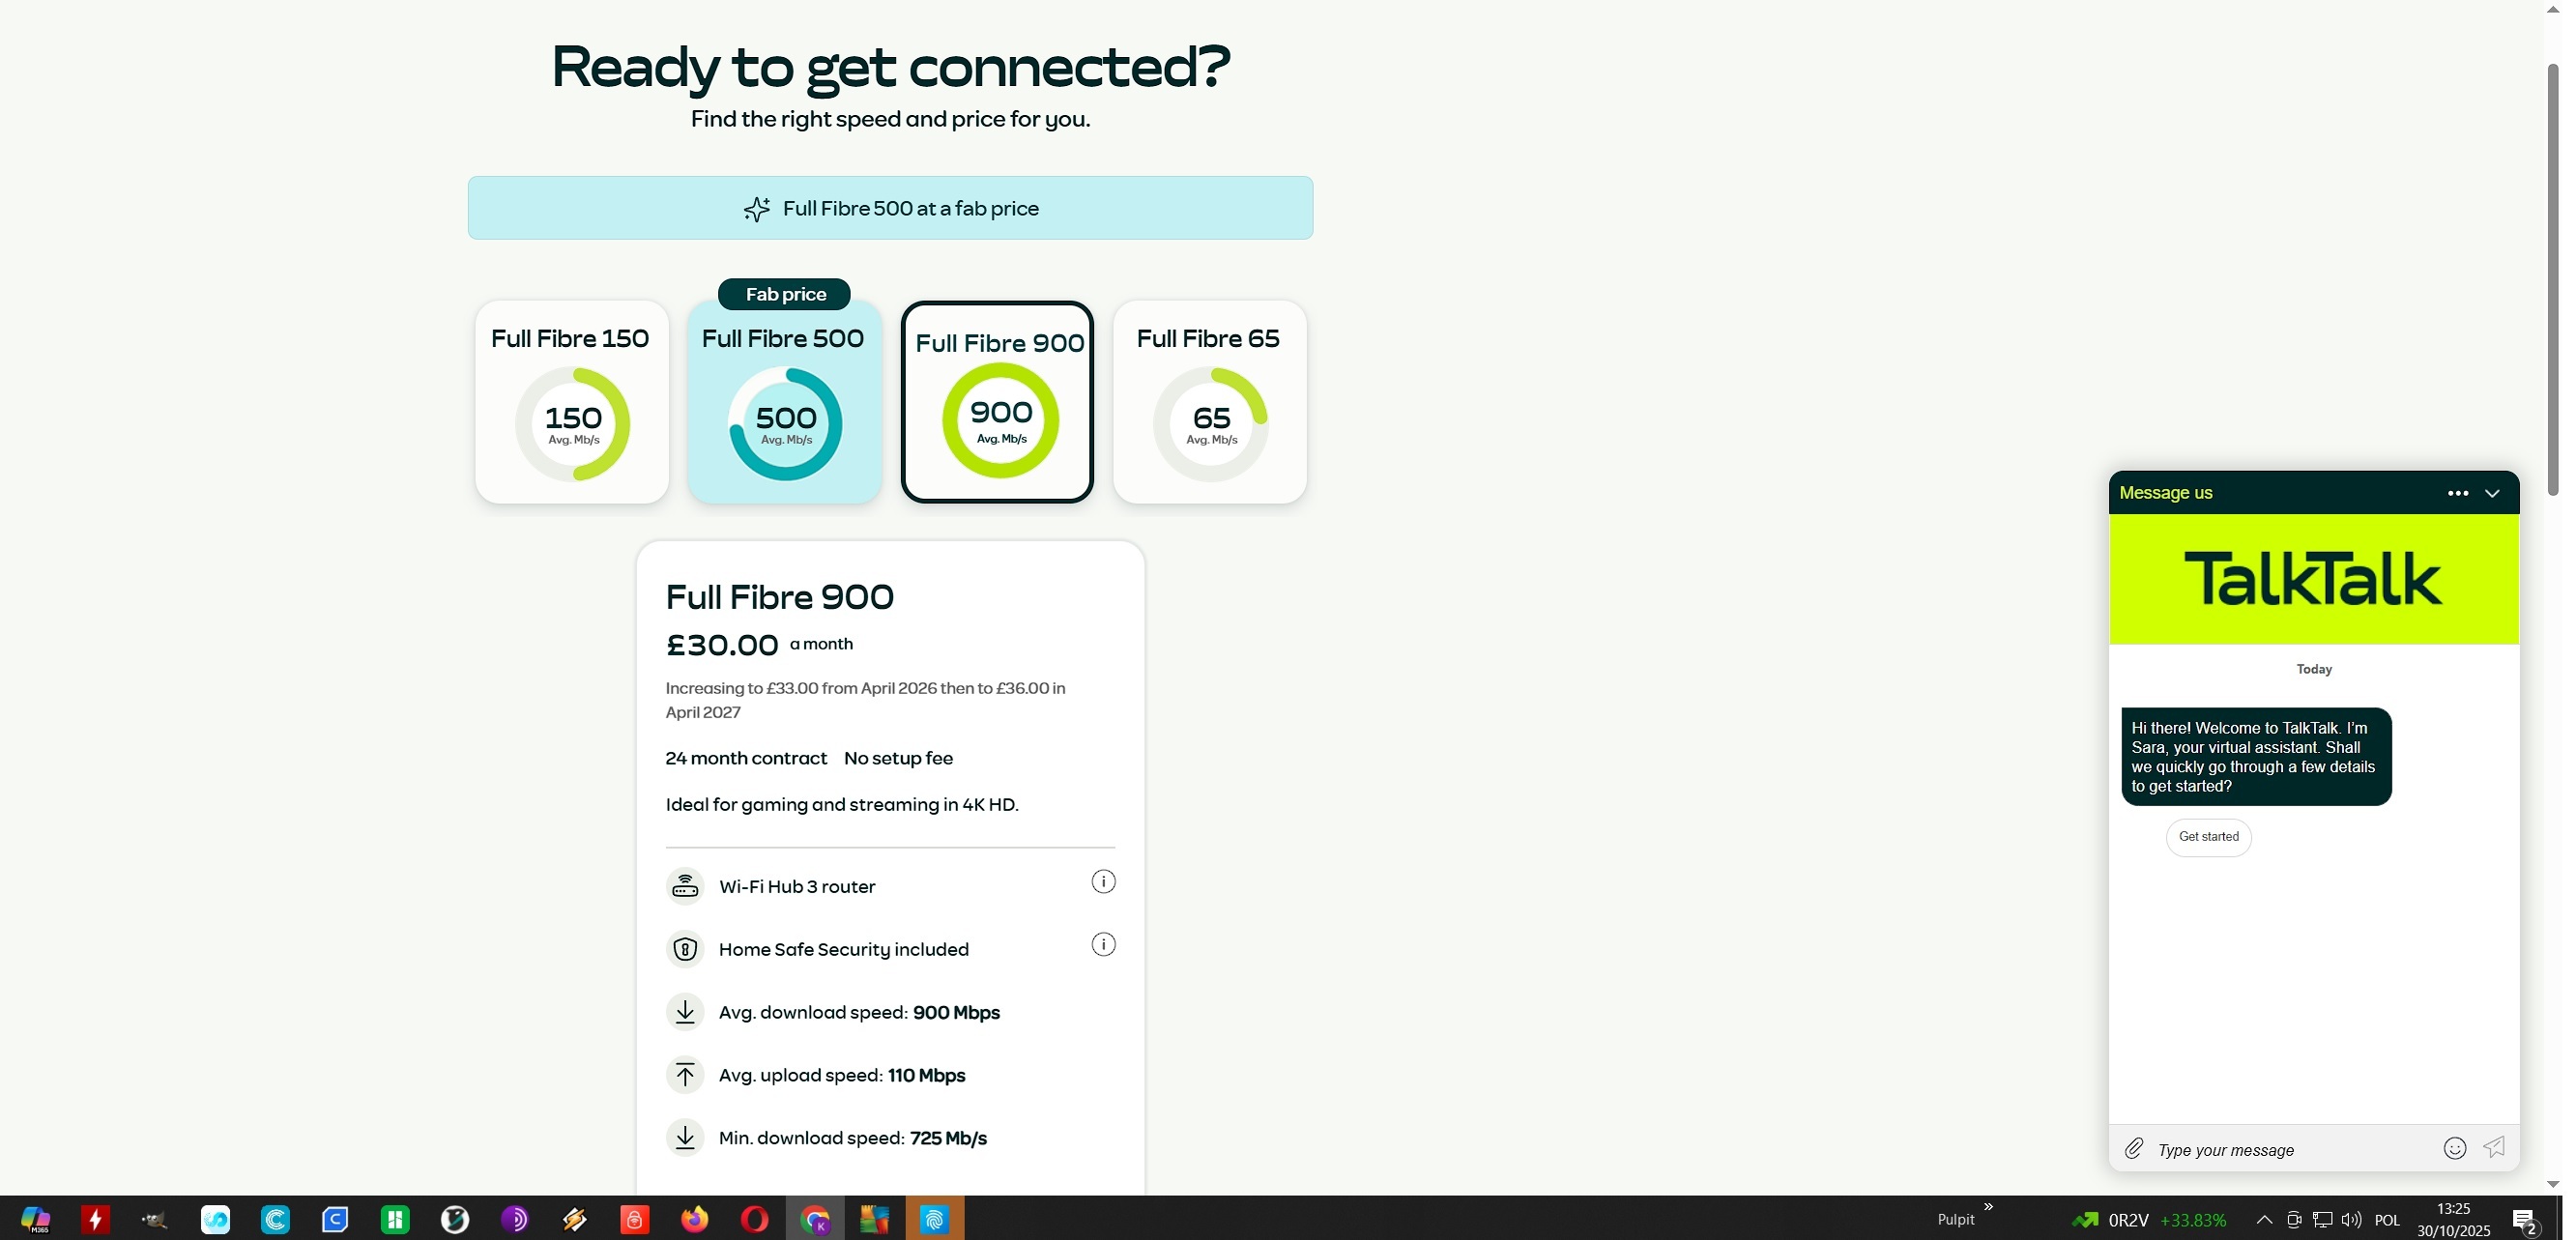2576x1240 pixels.
Task: Click info icon for Home Safe Security
Action: [1103, 945]
